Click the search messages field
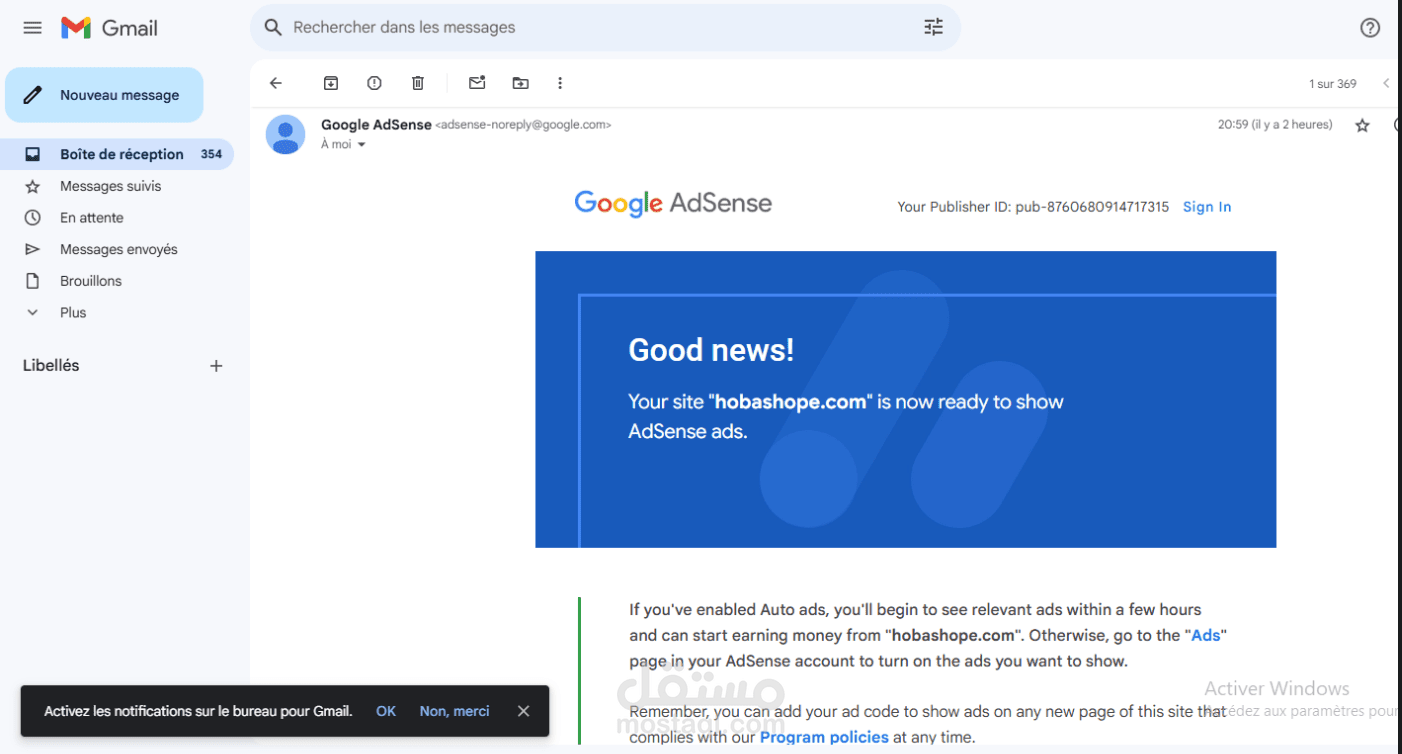 tap(605, 28)
